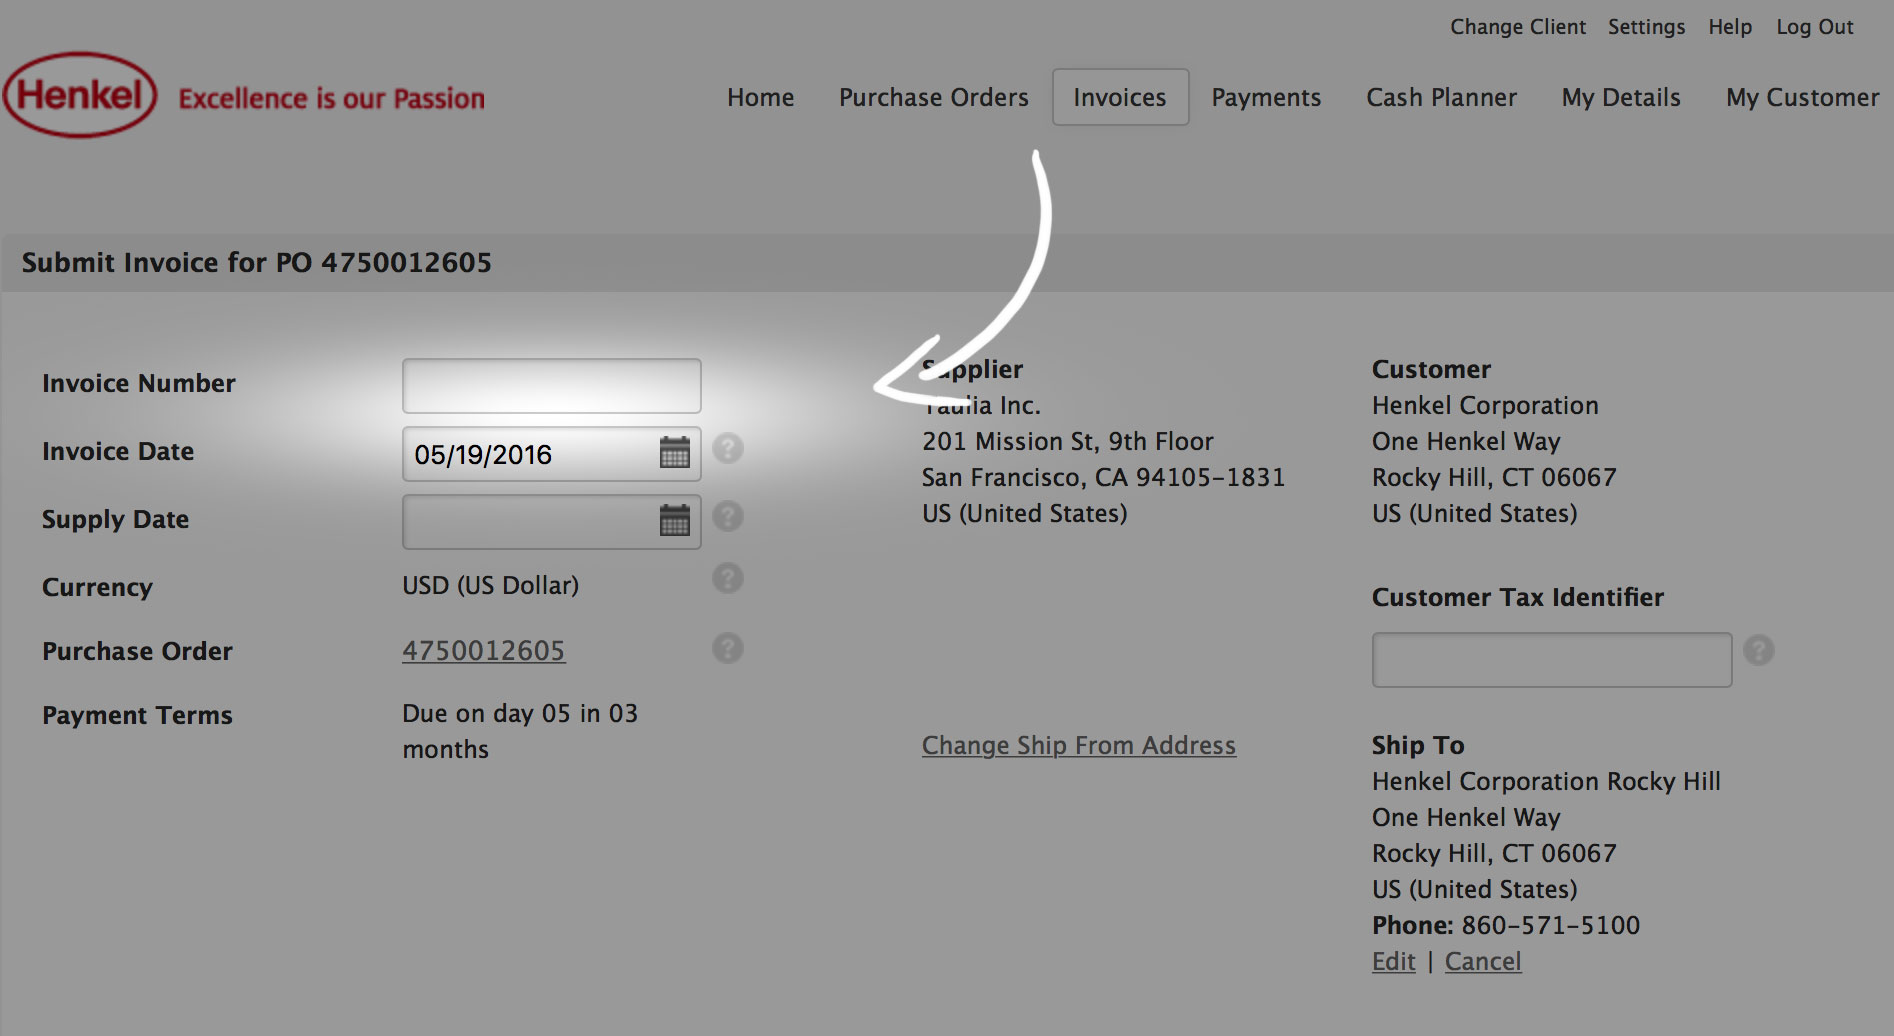Screen dimensions: 1894x1036
Task: Show help for Customer Tax Identifier
Action: click(x=1759, y=650)
